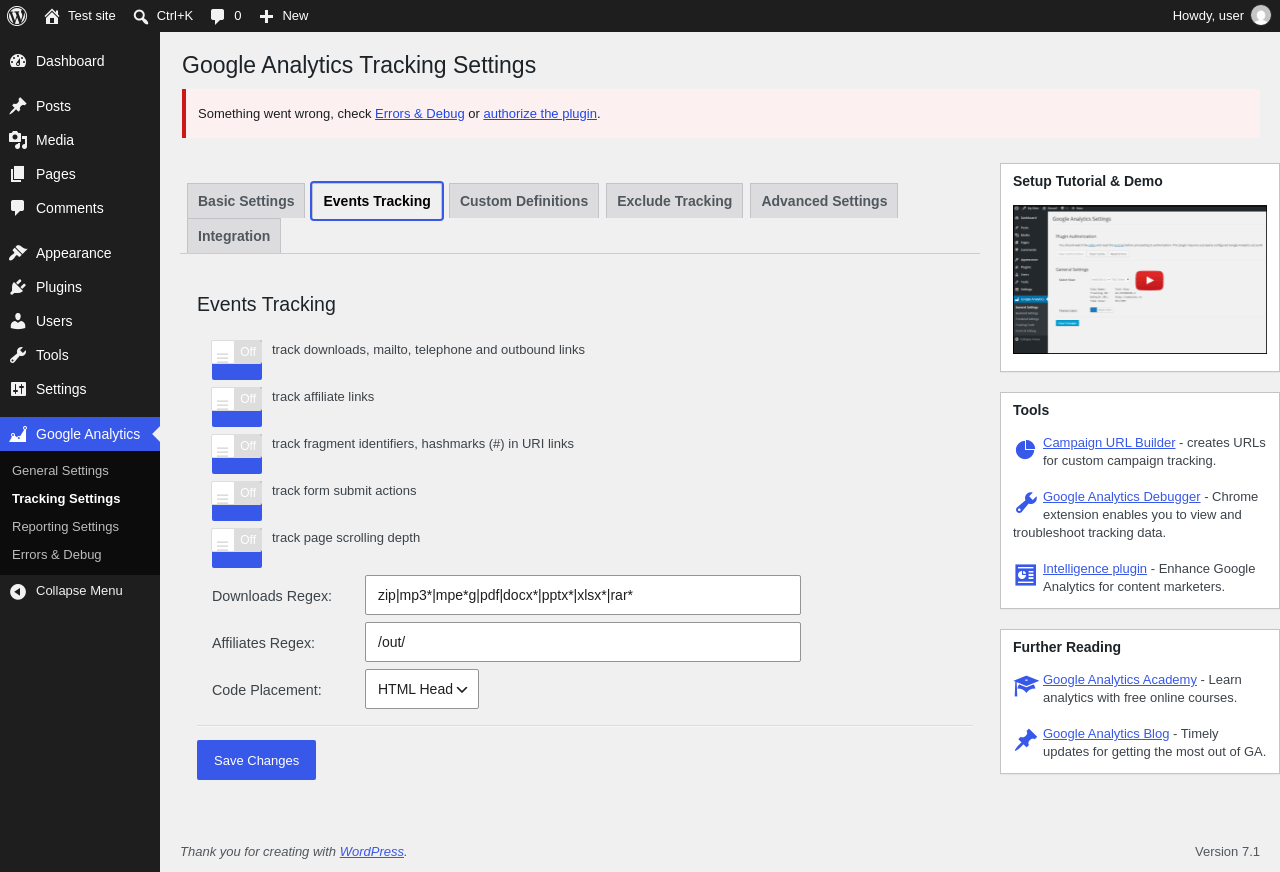This screenshot has width=1280, height=872.
Task: Open Google Analytics Academy link
Action: pos(1120,679)
